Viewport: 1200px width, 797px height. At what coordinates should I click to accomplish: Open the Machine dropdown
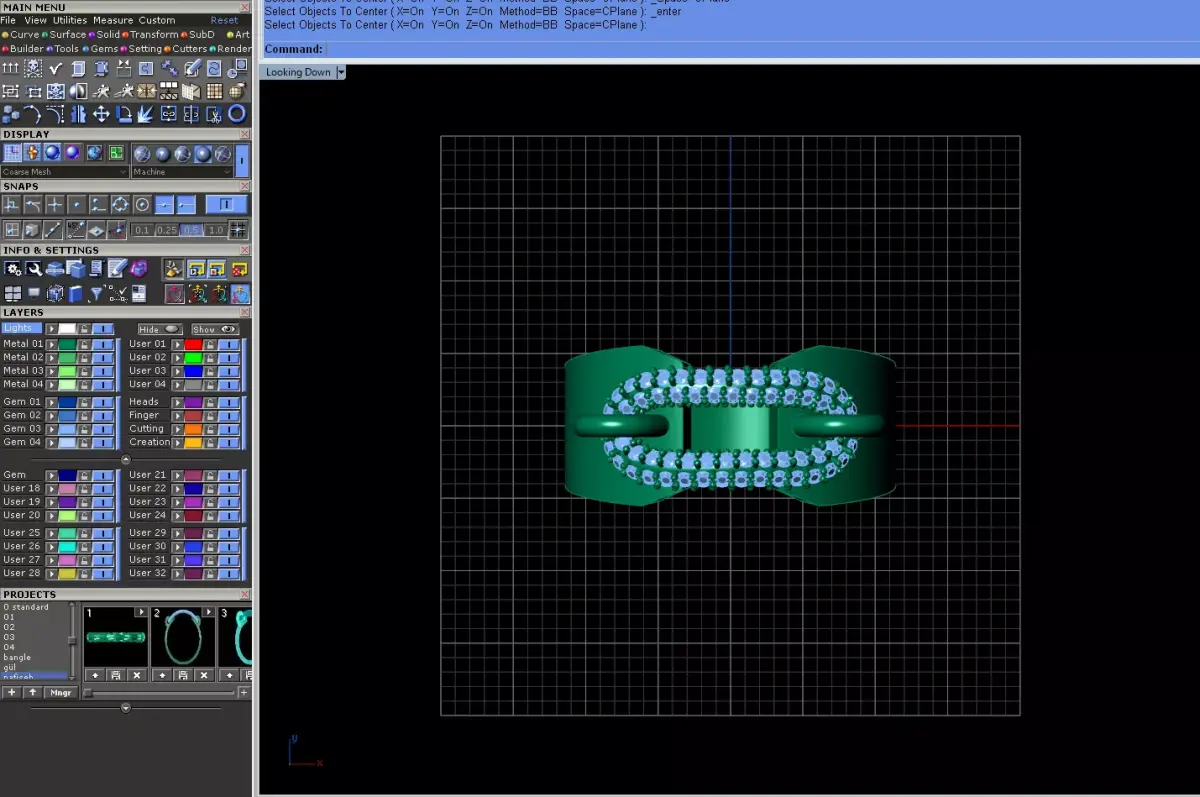pos(182,172)
